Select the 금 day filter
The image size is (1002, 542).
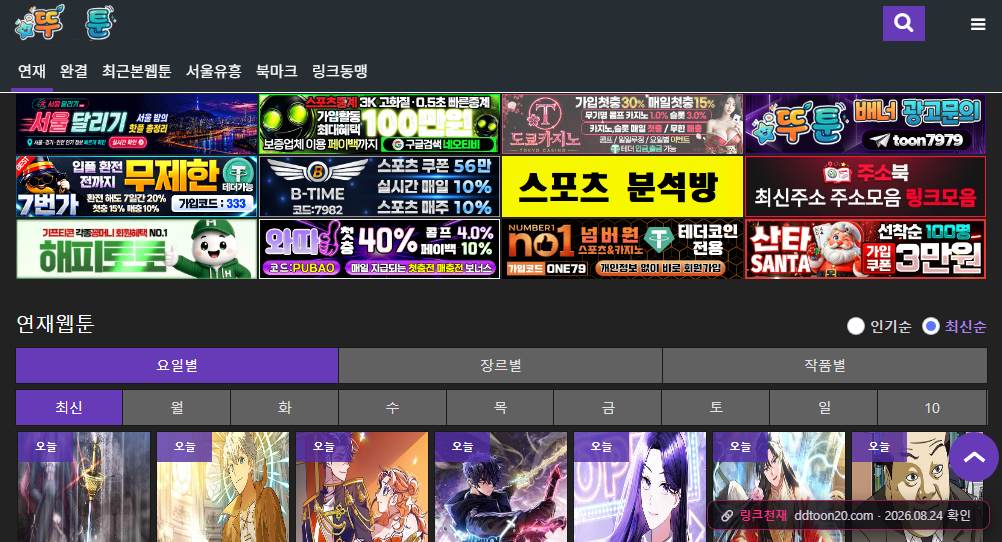[x=608, y=407]
